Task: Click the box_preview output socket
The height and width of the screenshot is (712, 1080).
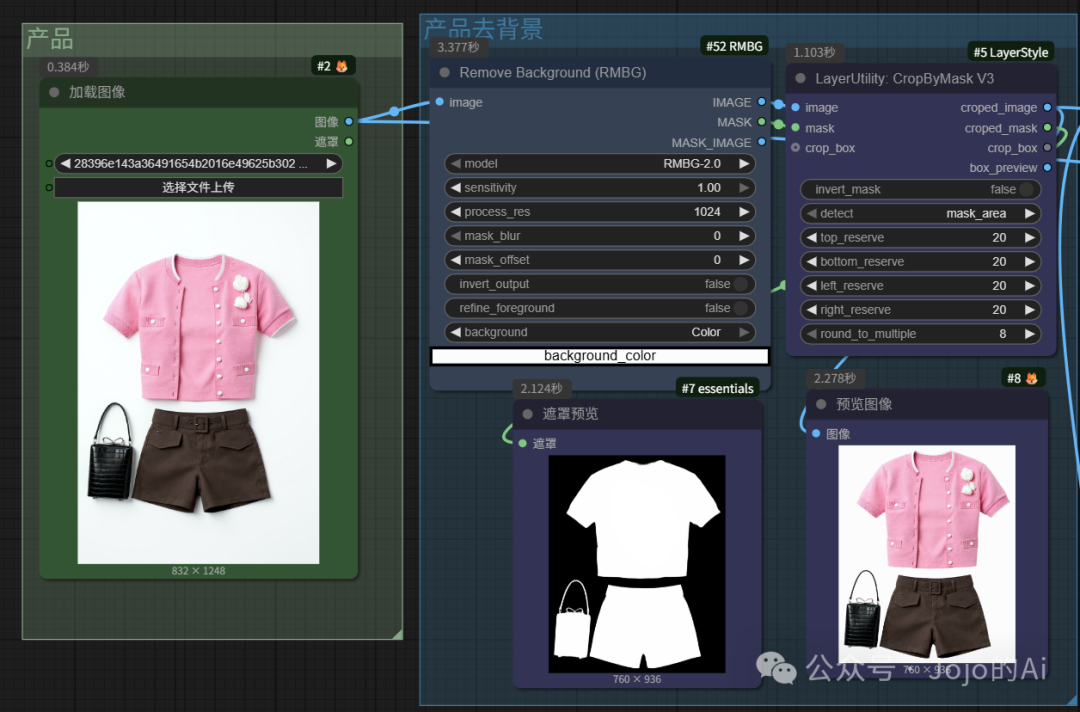Action: pyautogui.click(x=1048, y=167)
